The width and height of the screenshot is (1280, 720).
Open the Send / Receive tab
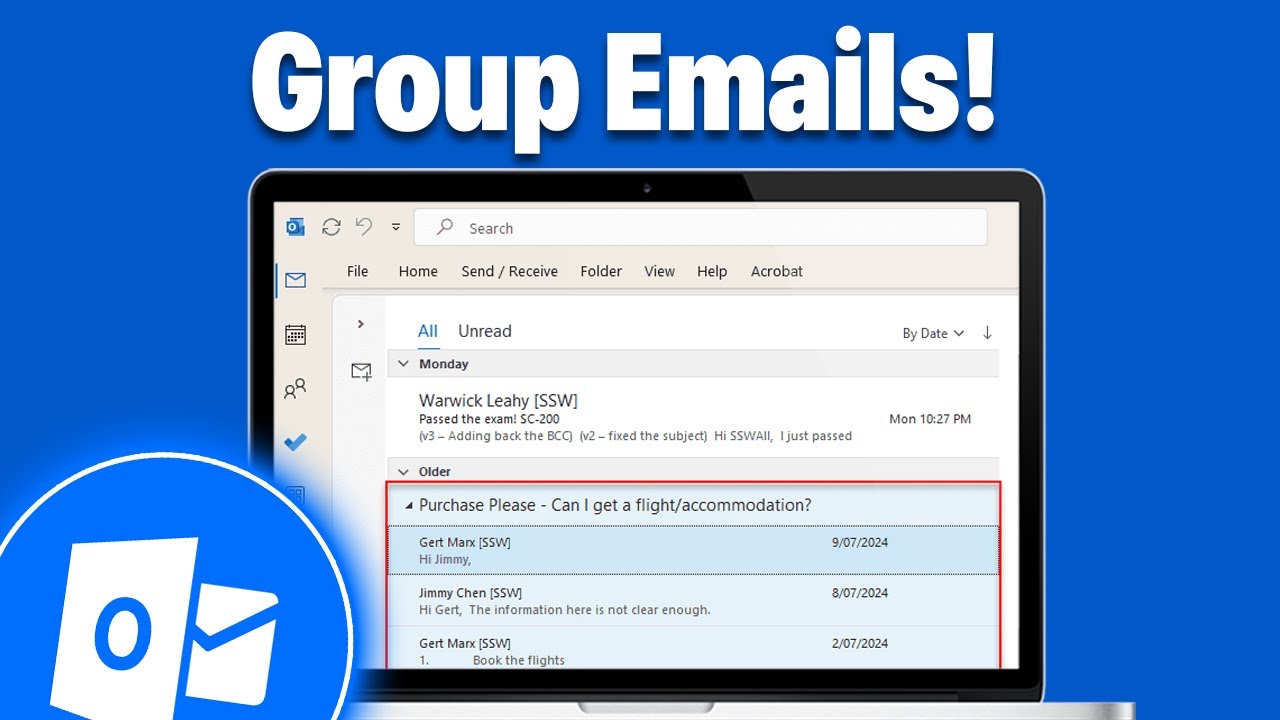tap(510, 271)
